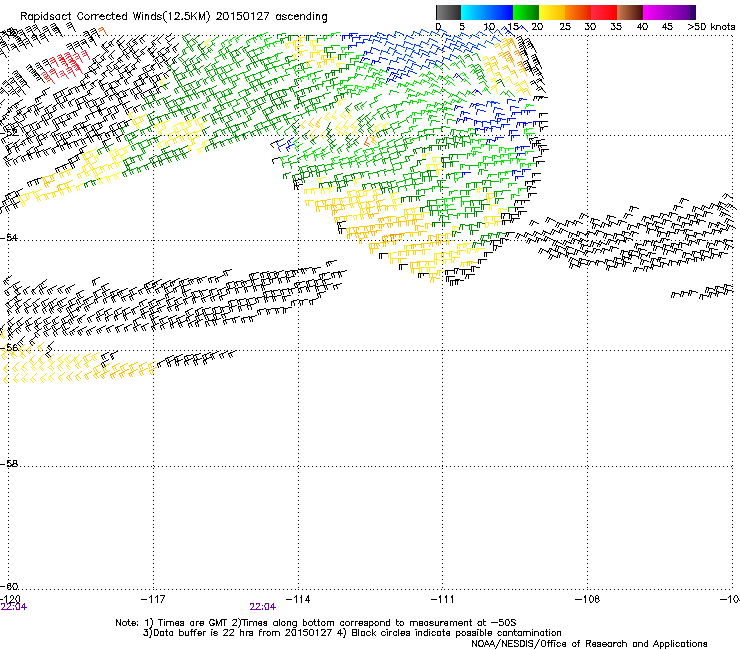Click the '40' legend scale label

pyautogui.click(x=642, y=27)
